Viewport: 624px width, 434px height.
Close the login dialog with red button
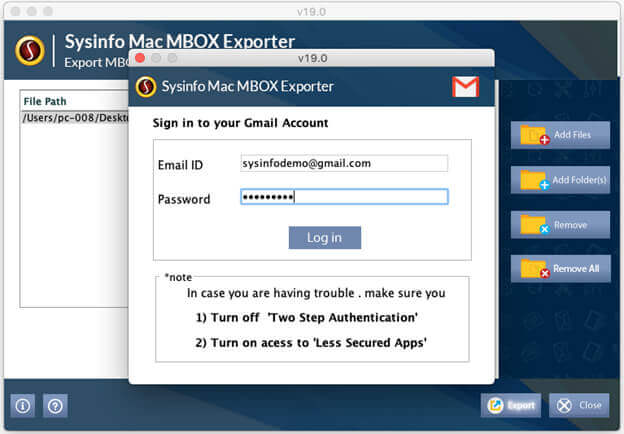coord(140,58)
